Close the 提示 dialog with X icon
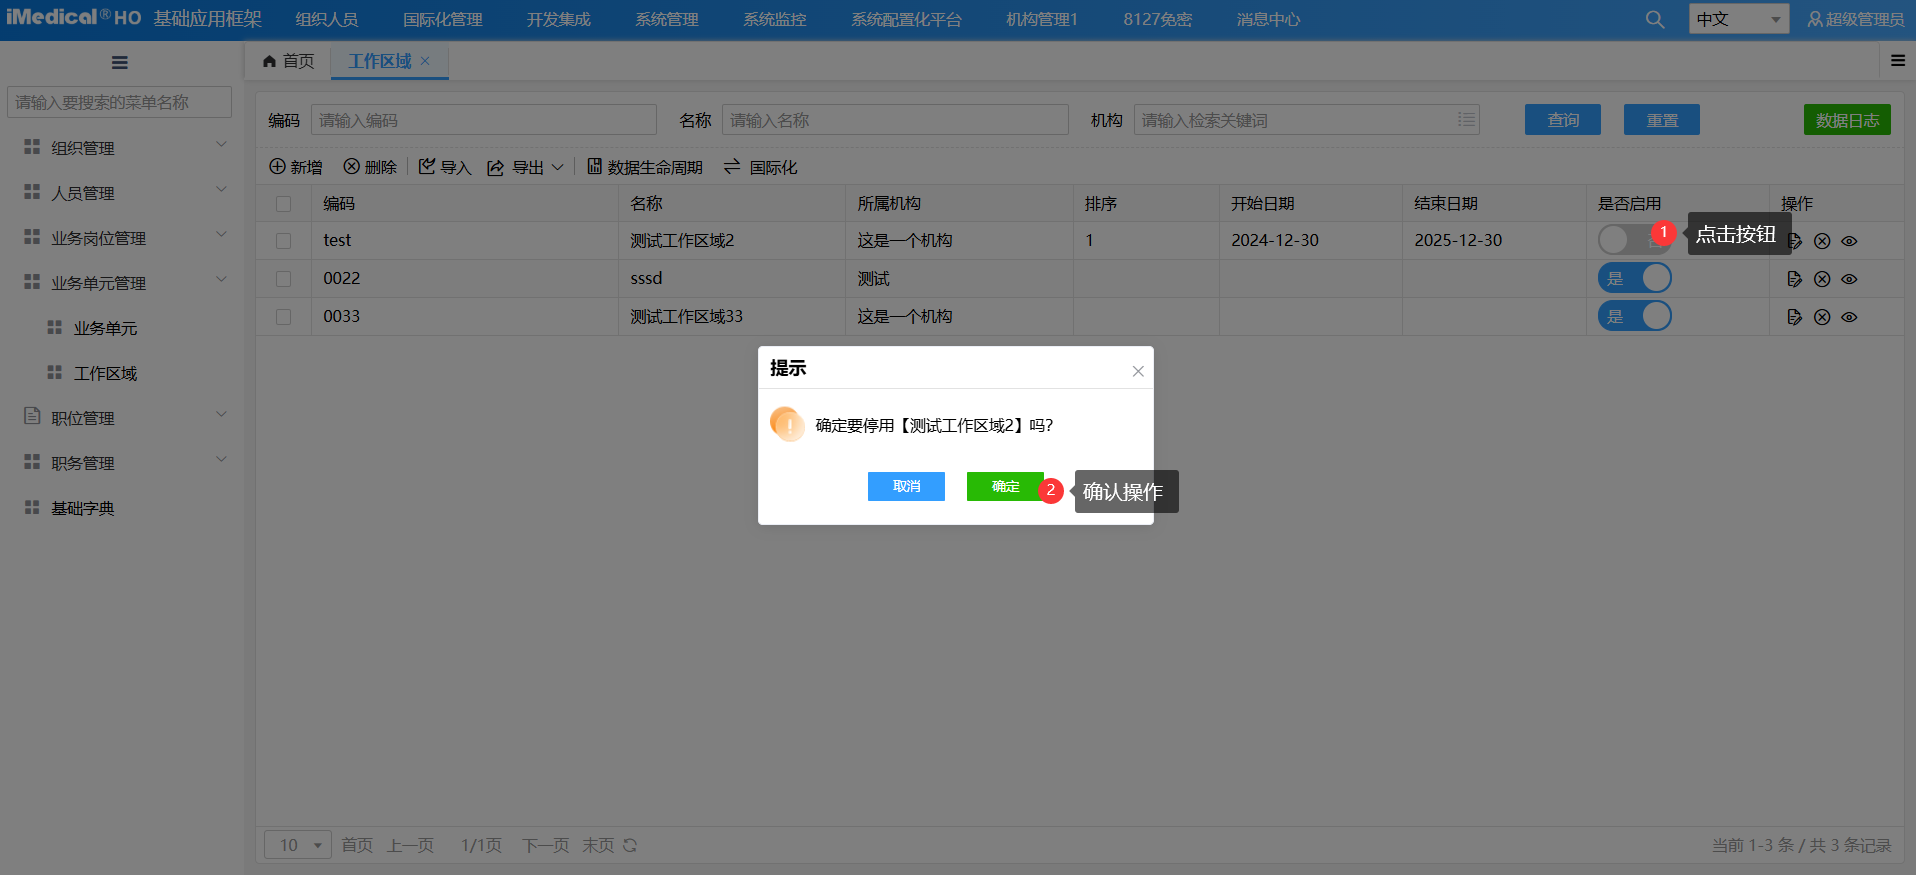 click(x=1138, y=371)
